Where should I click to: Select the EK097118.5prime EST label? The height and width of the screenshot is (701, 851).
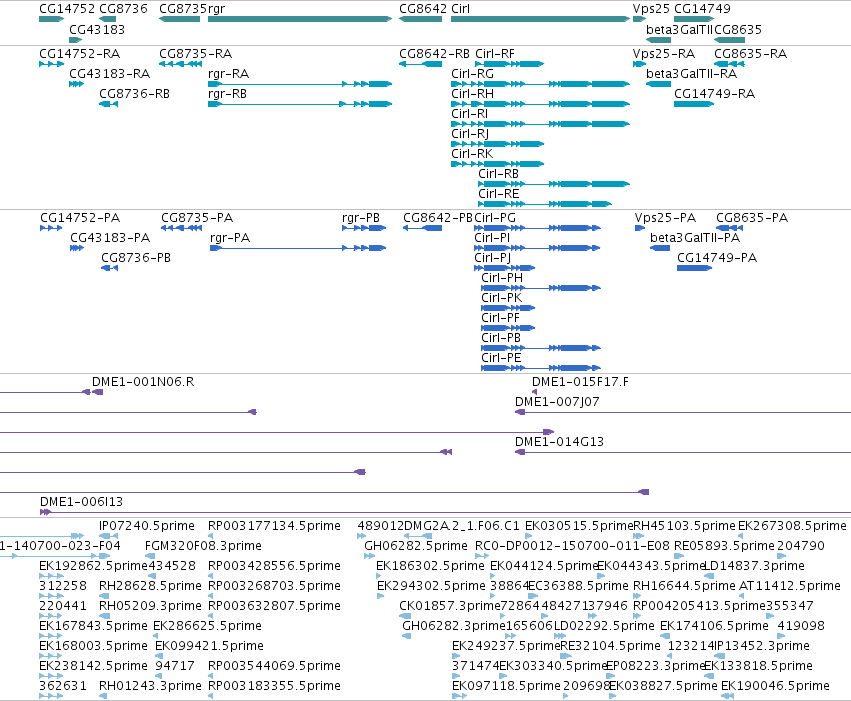(506, 686)
